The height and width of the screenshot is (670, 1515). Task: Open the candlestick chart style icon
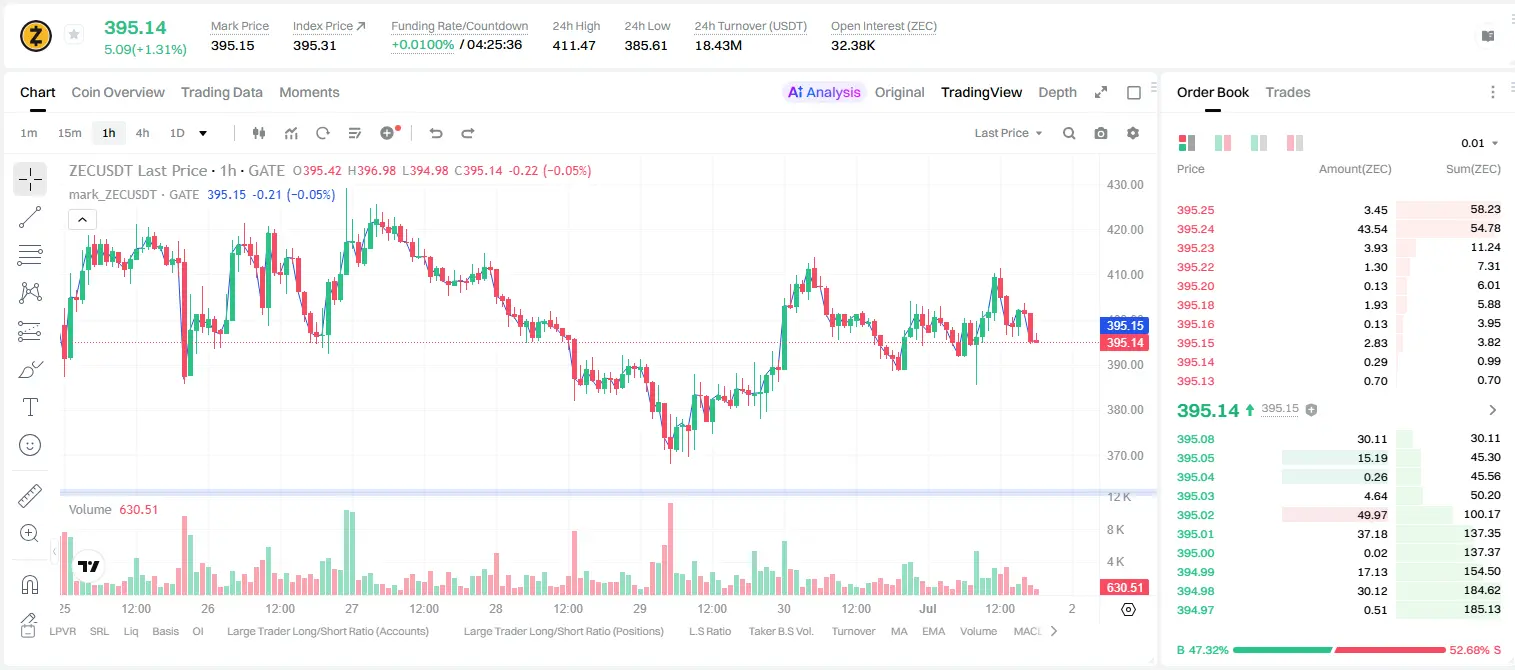[260, 133]
